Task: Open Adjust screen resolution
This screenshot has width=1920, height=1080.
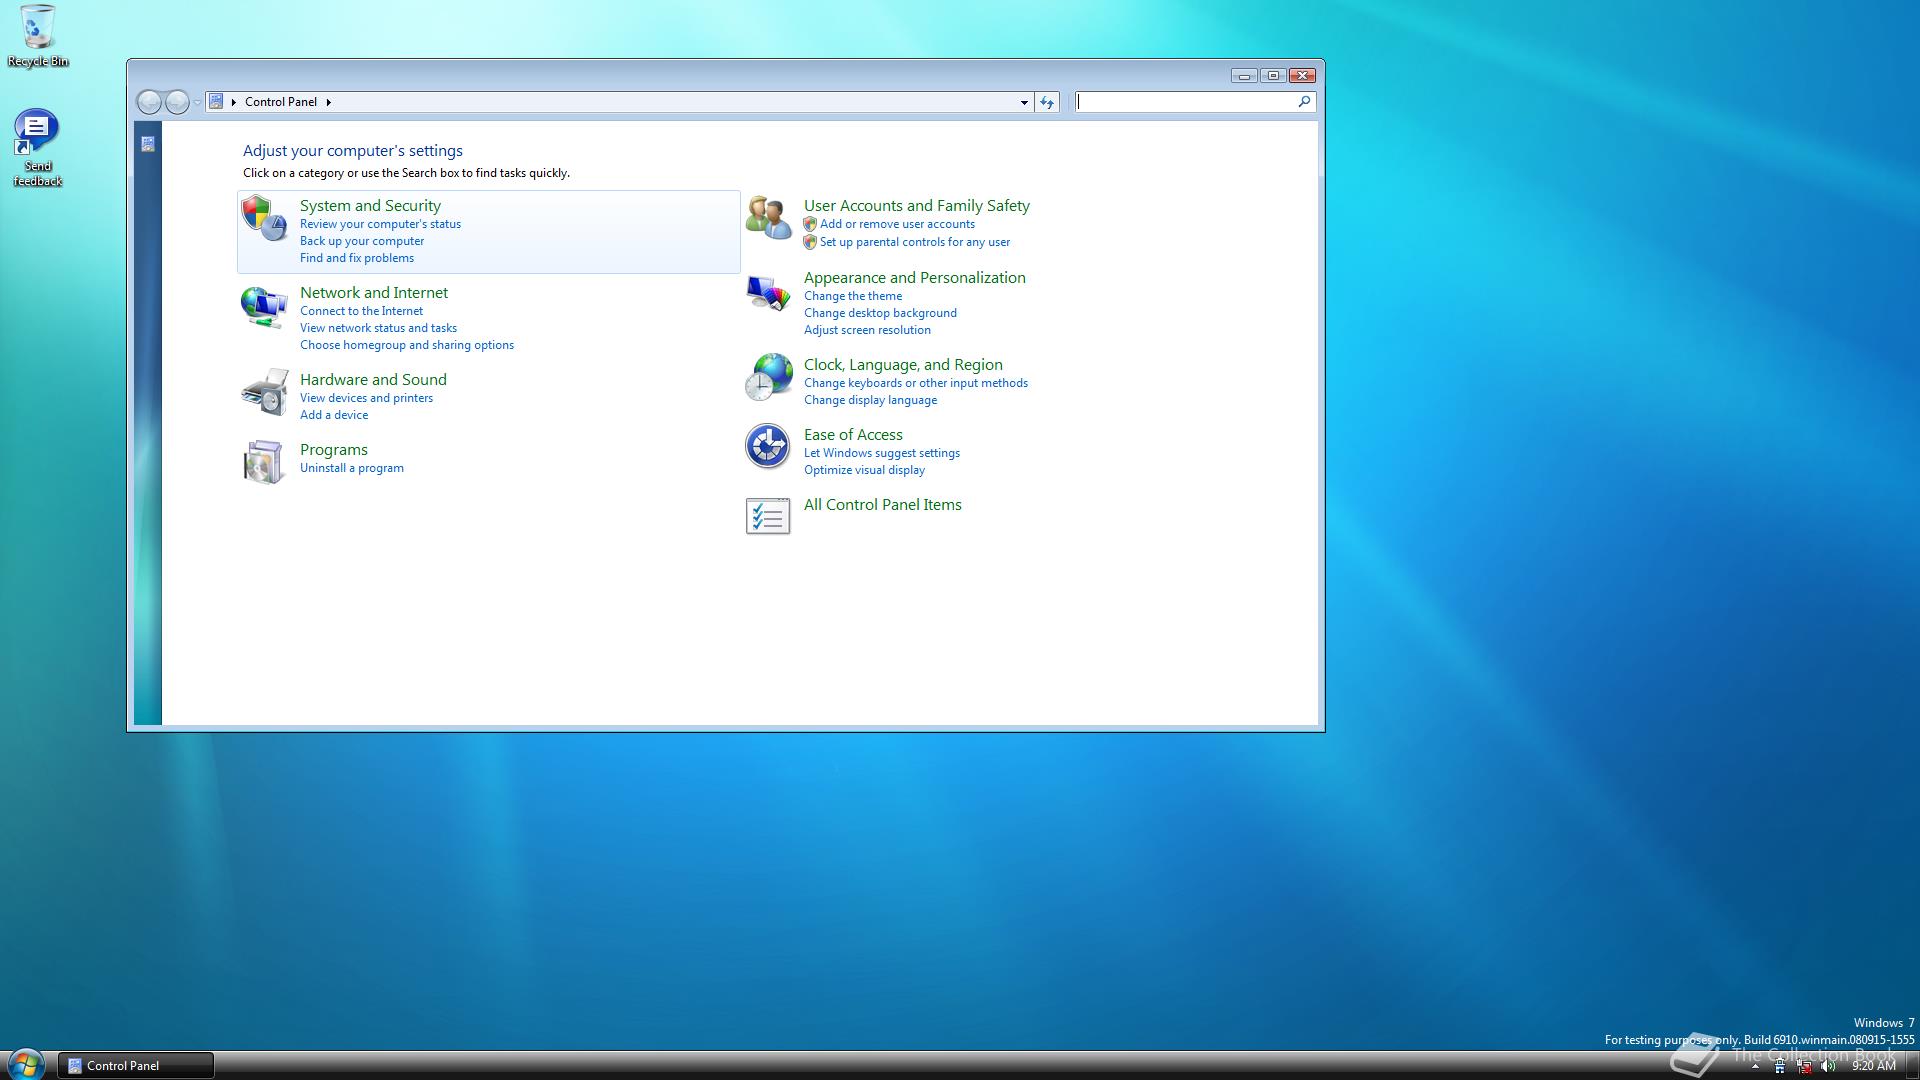Action: pos(867,330)
